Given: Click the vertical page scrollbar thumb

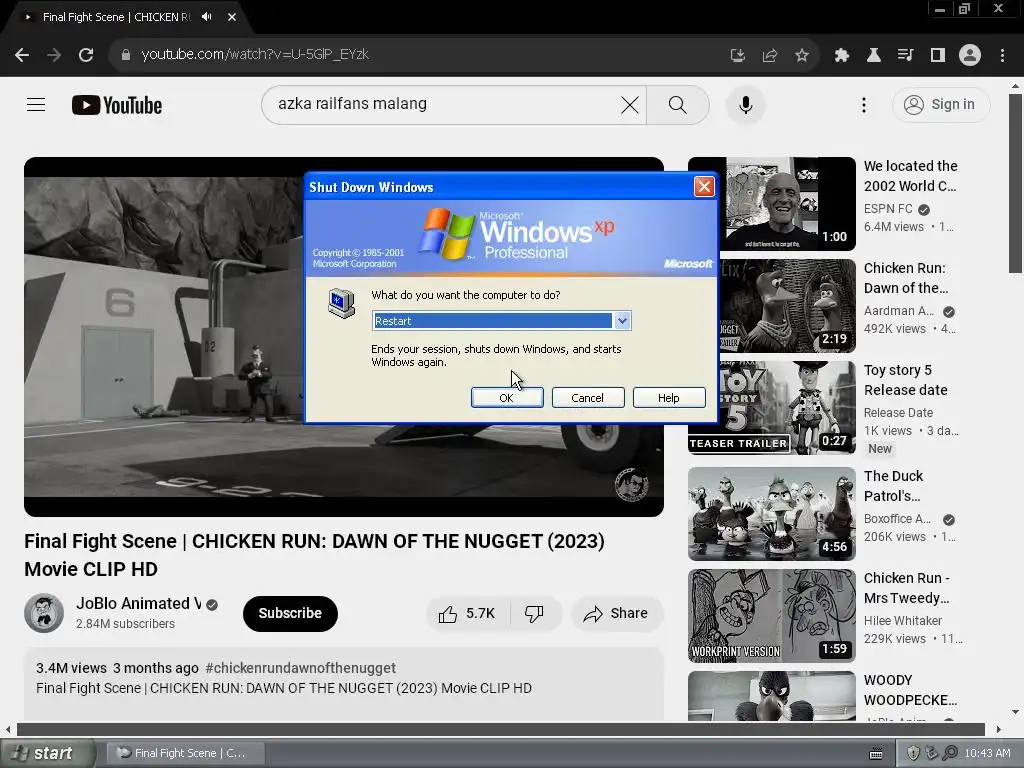Looking at the screenshot, I should click(x=1015, y=184).
